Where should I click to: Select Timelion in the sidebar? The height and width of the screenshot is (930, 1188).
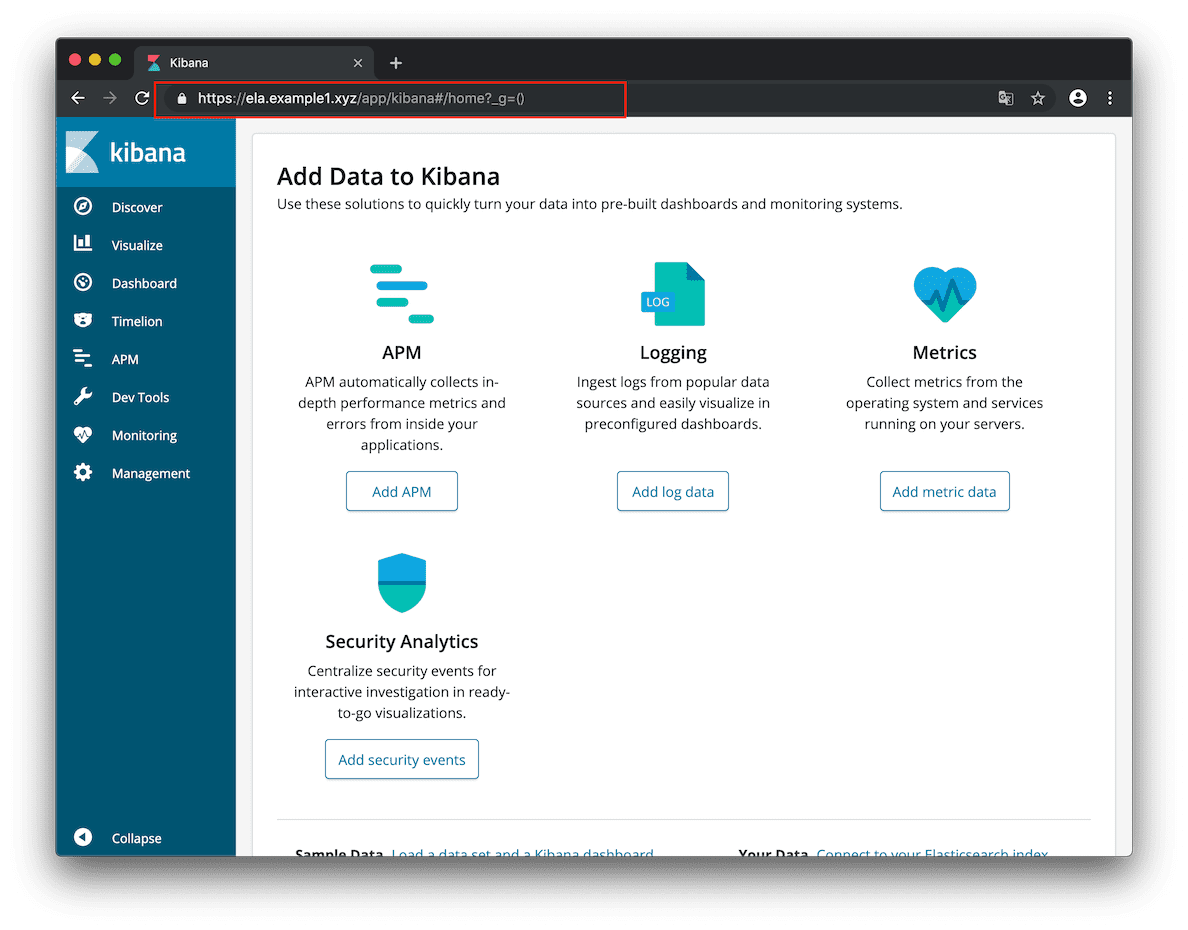click(x=137, y=321)
